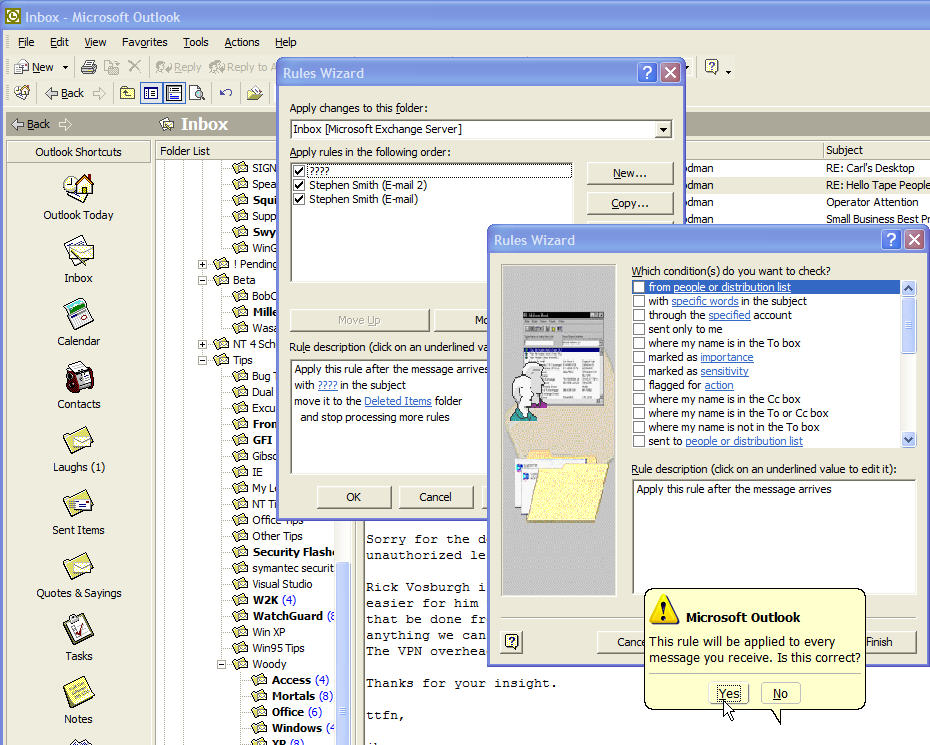The image size is (930, 745).
Task: Check 'sent only to me' condition
Action: point(638,329)
